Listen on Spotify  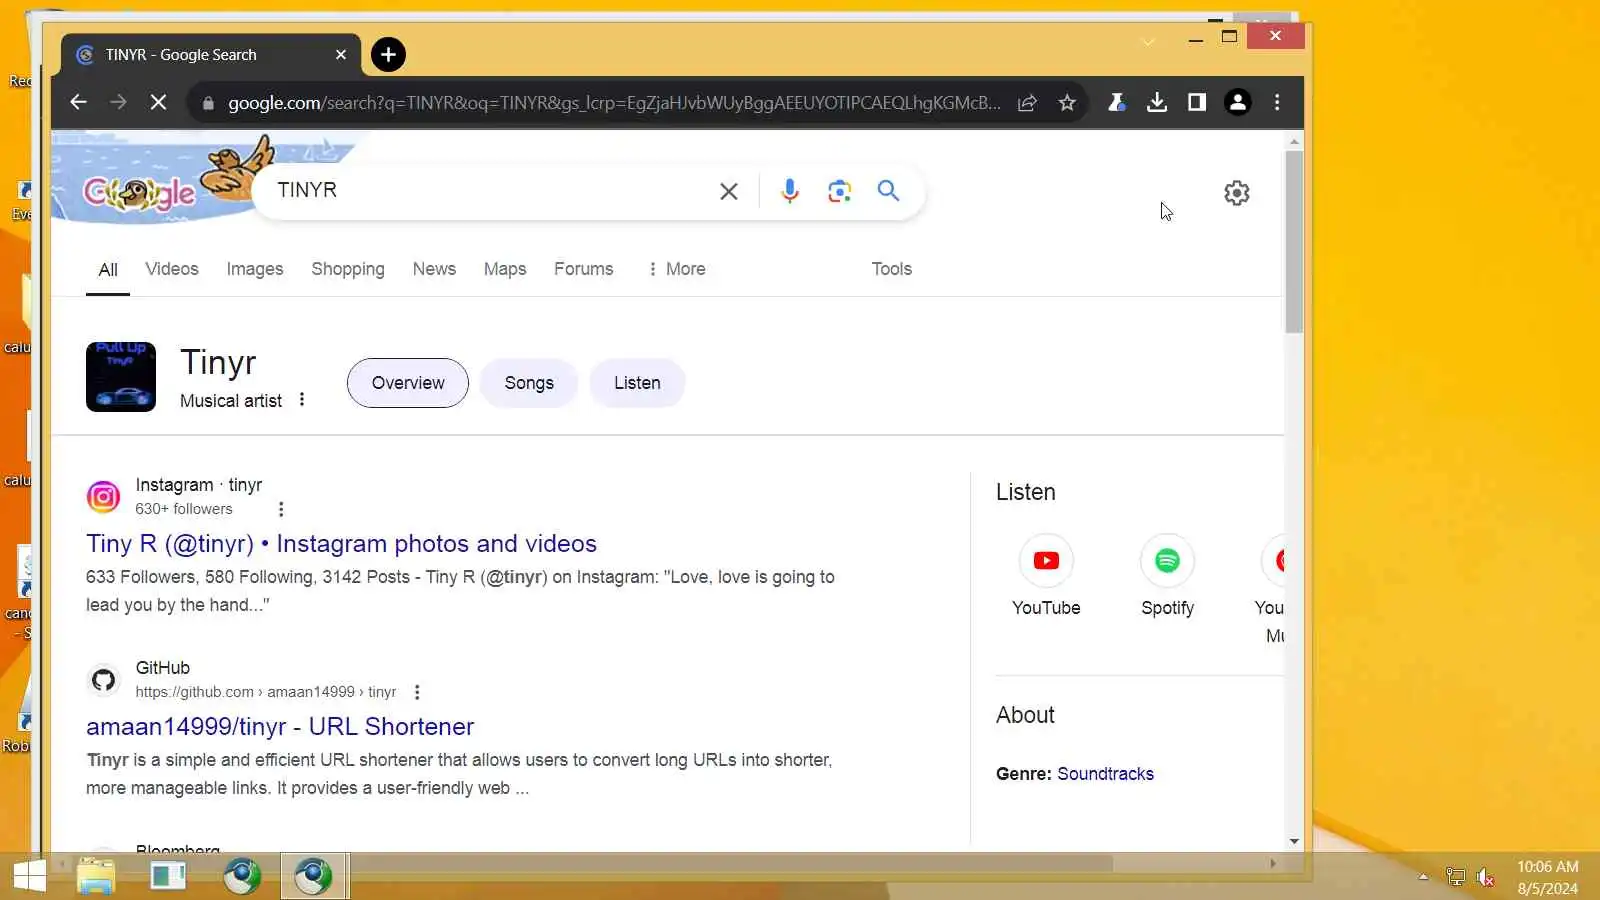click(x=1167, y=577)
